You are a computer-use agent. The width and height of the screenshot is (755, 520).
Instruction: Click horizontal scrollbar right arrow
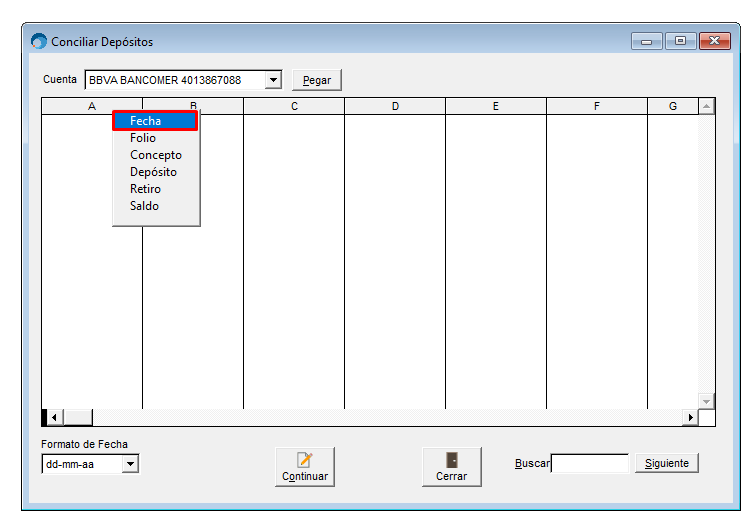click(x=690, y=417)
